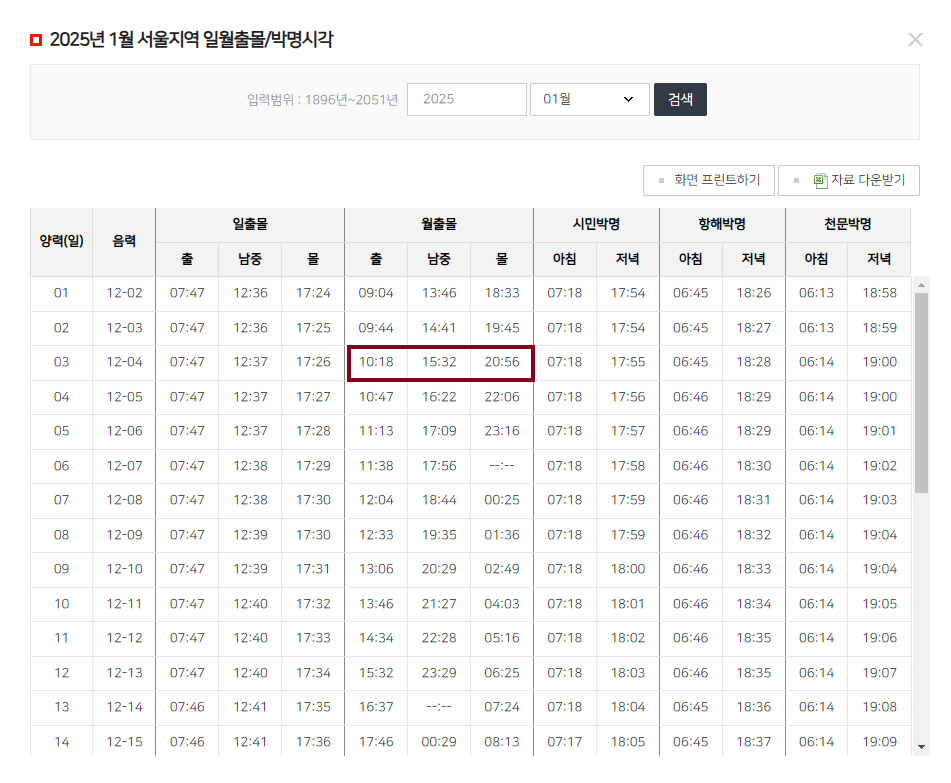Click the 자료 다운받기 download button
The width and height of the screenshot is (951, 783).
(x=849, y=180)
